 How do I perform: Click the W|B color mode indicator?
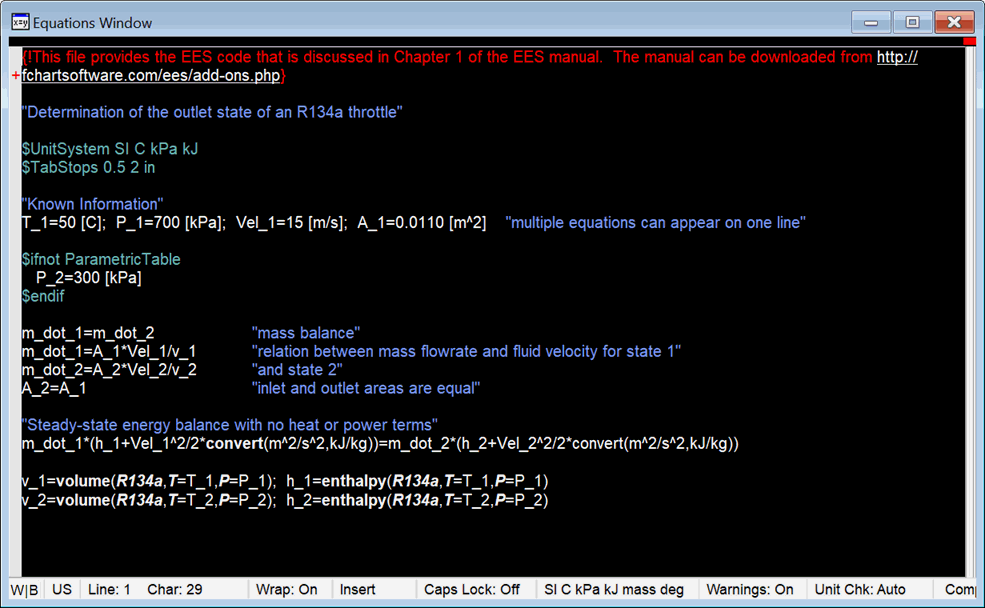[x=26, y=590]
